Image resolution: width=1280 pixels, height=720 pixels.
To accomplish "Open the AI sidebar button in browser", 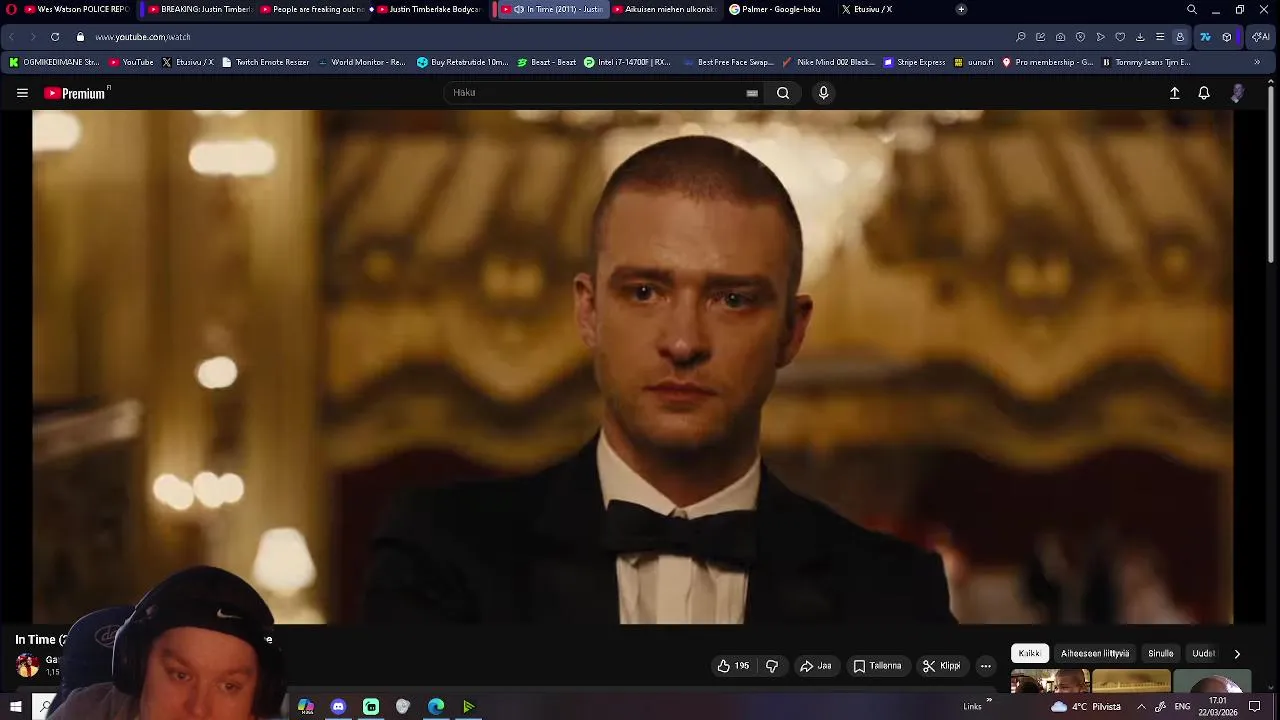I will 1261,37.
